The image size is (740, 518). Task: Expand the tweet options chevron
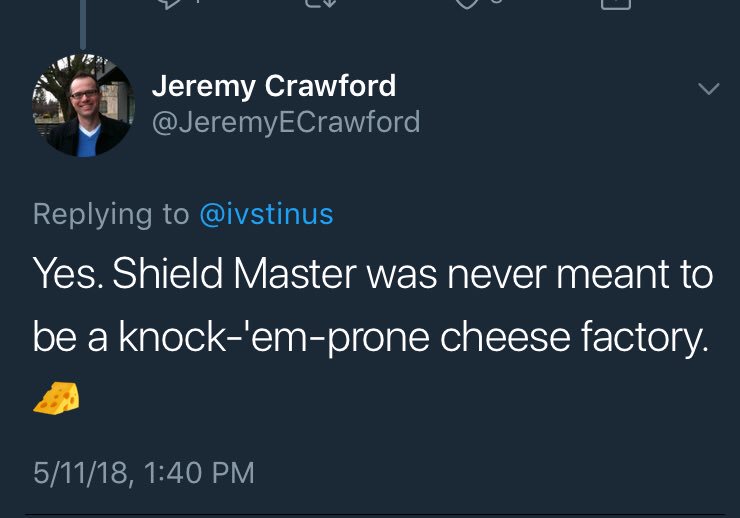click(708, 89)
